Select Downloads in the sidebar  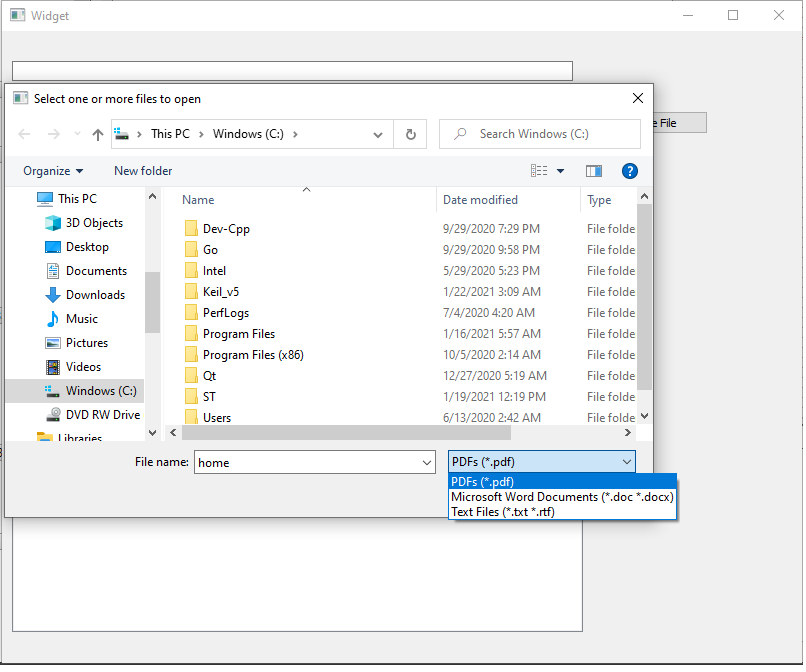tap(94, 294)
